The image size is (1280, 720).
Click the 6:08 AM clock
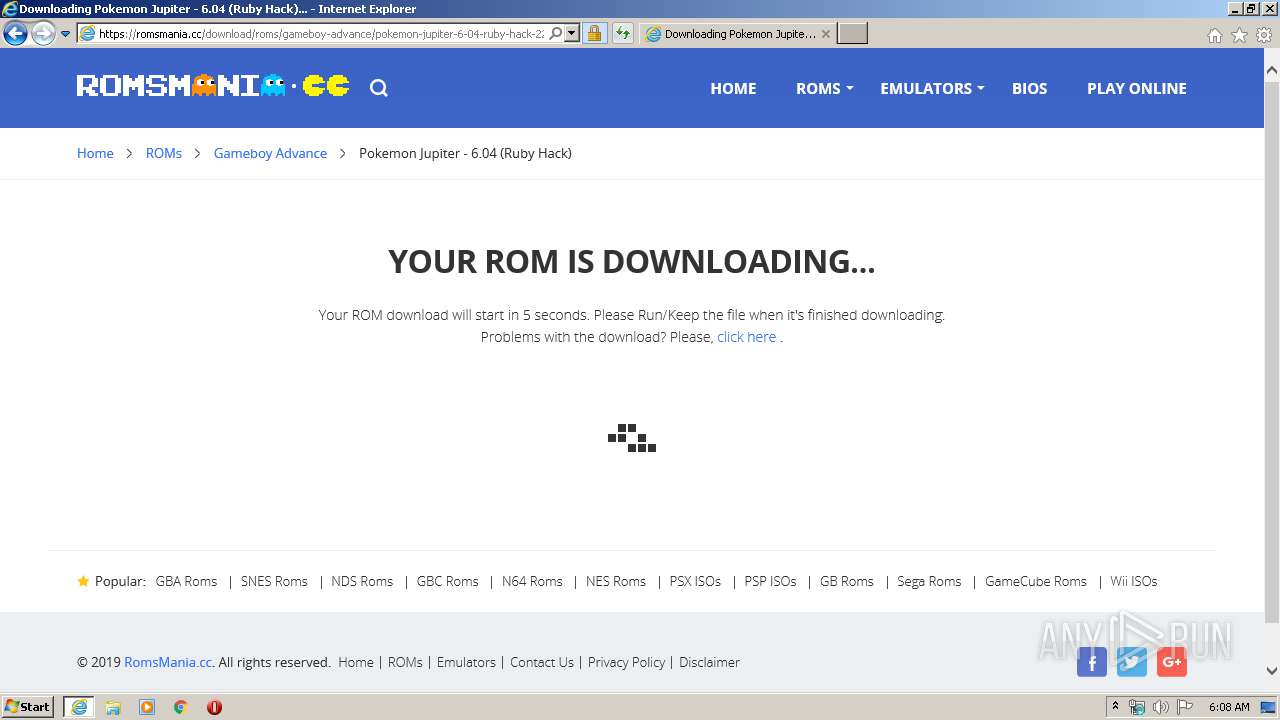(1229, 707)
